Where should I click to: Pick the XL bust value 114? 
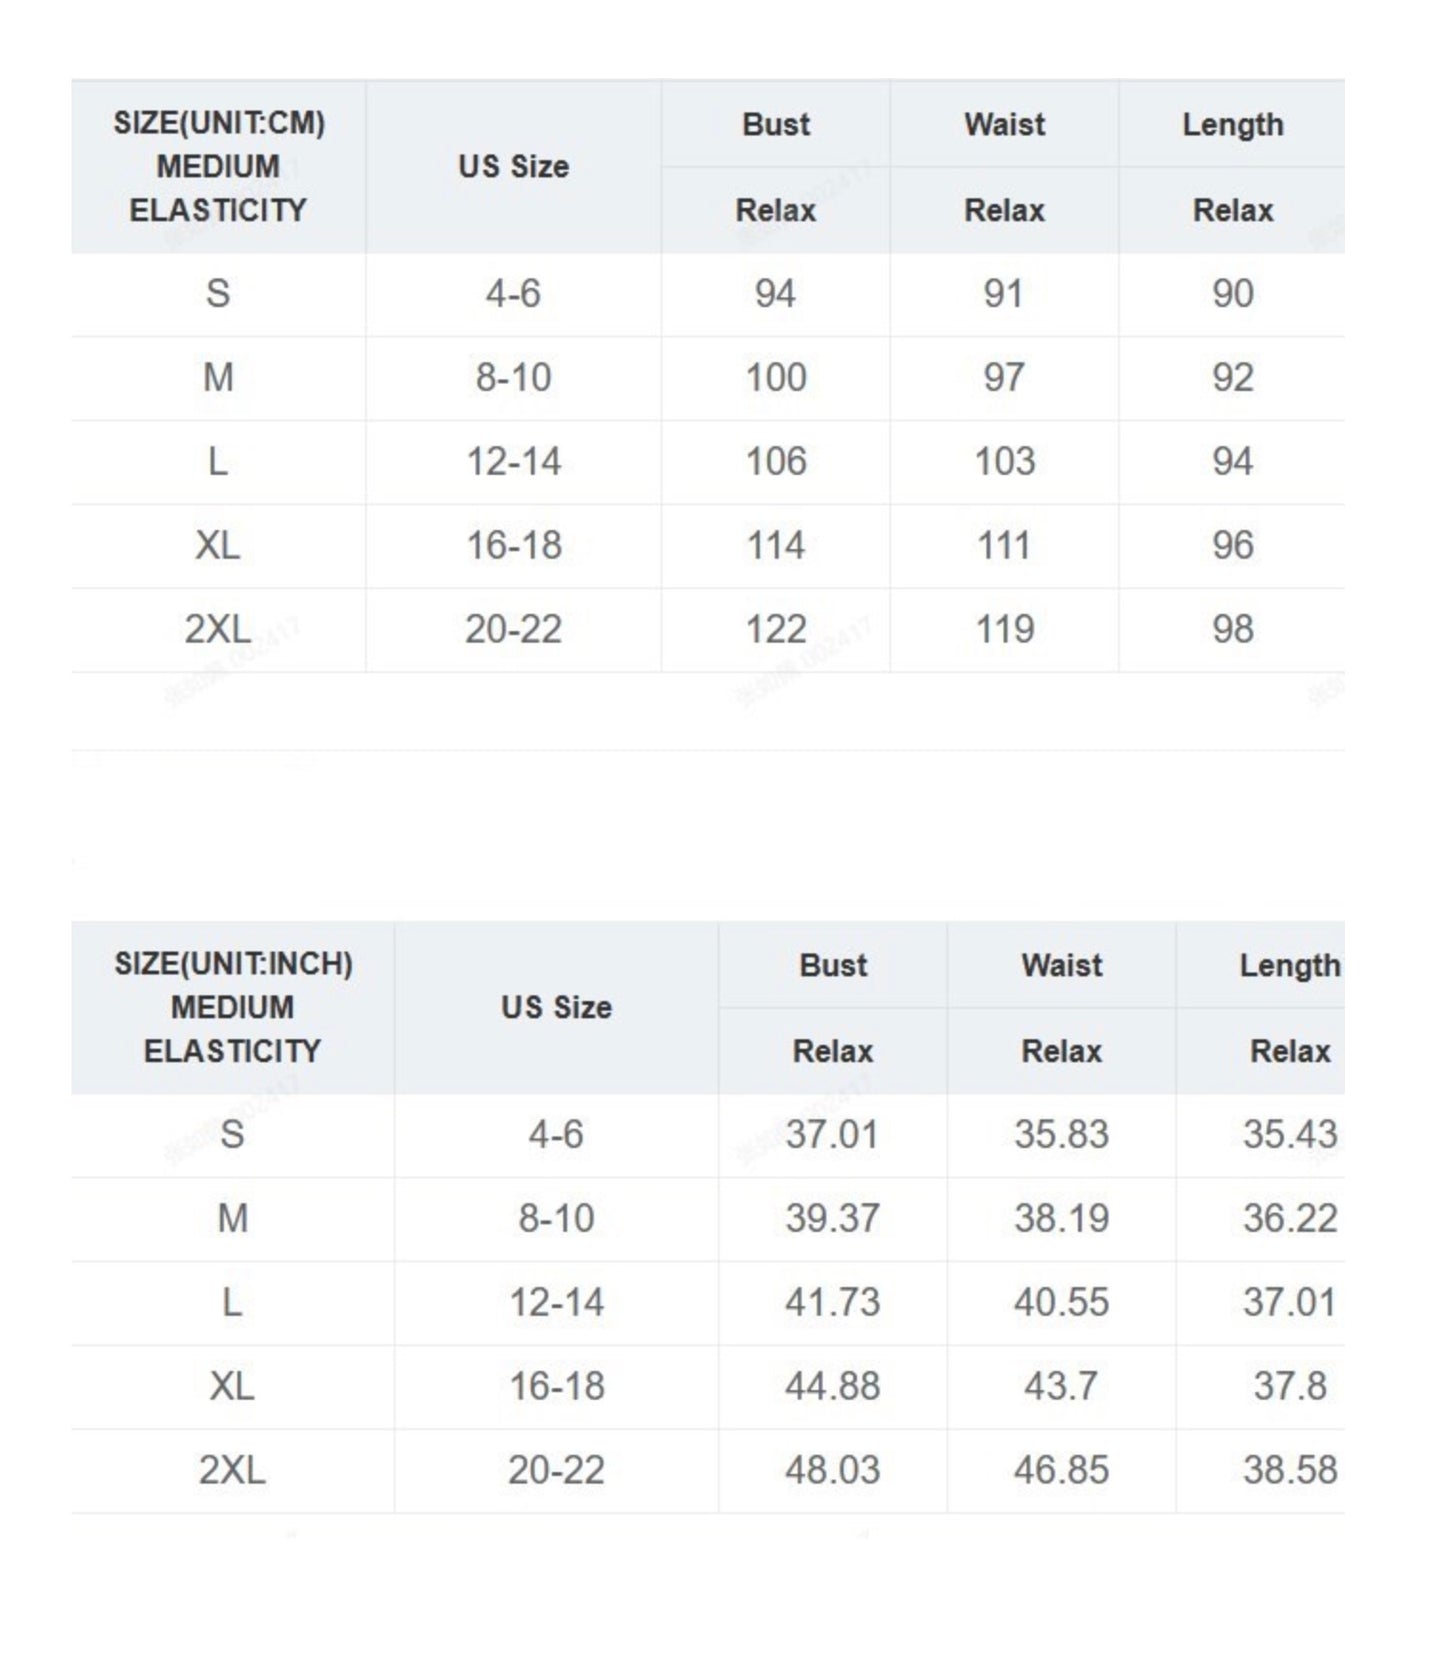point(776,545)
